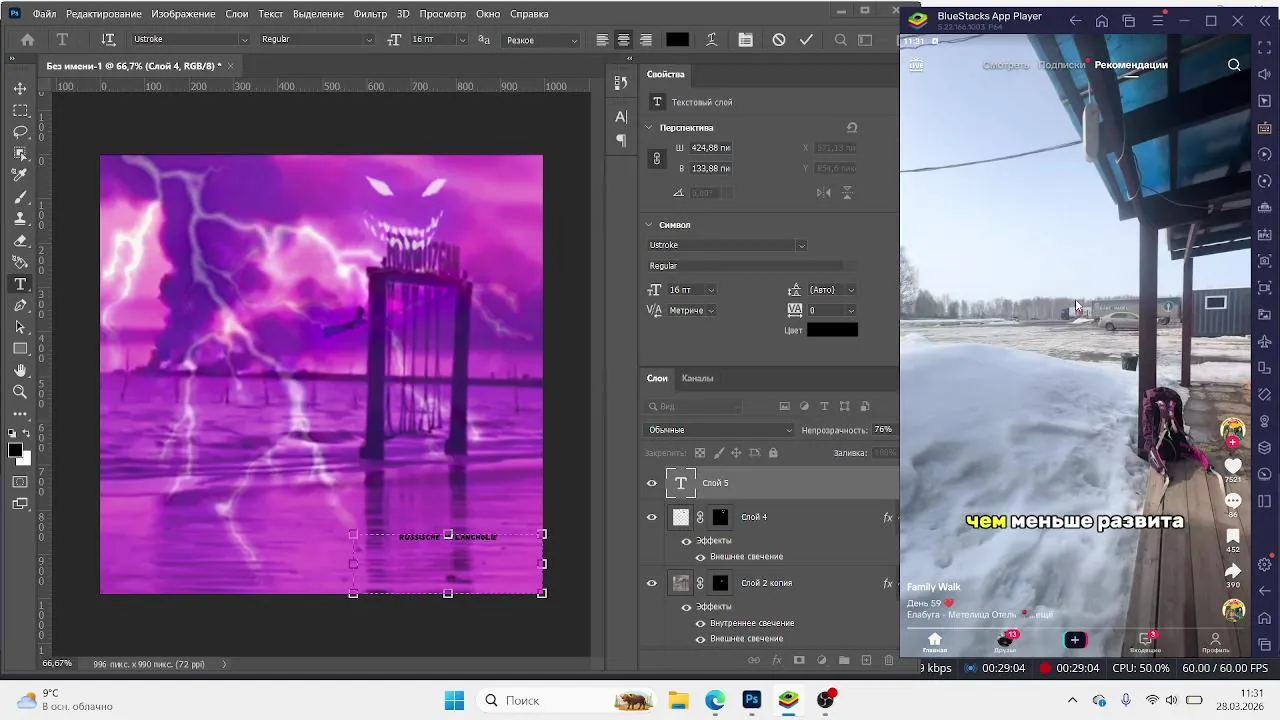The image size is (1280, 720).
Task: Add layer mask icon at Layers bottom
Action: [x=799, y=660]
